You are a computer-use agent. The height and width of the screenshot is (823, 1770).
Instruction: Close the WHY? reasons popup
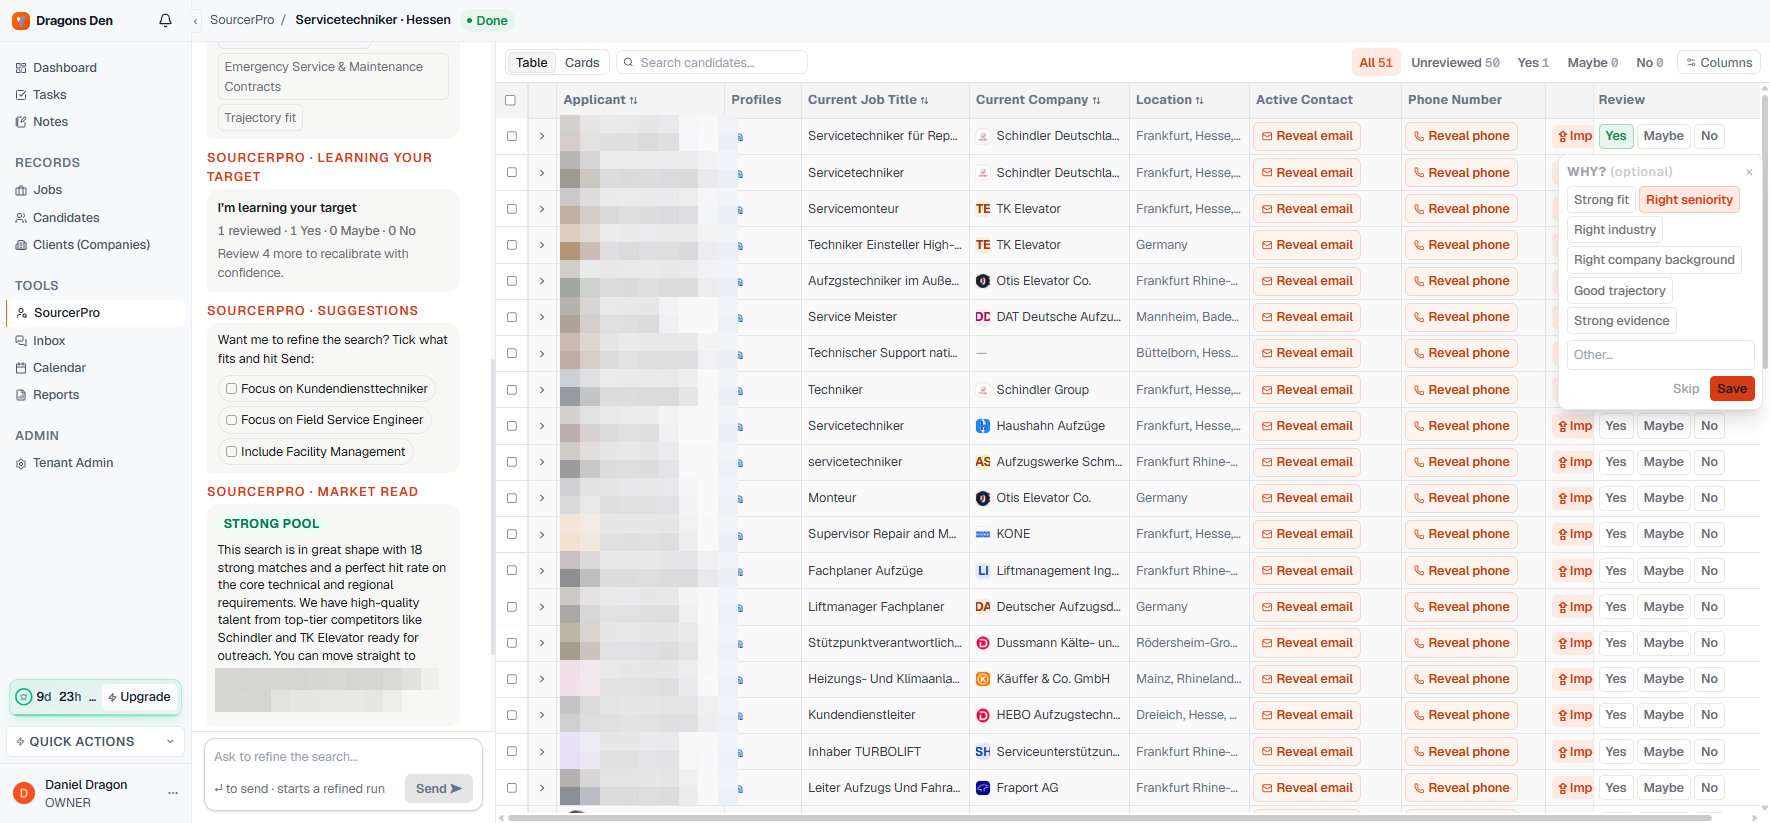(1749, 172)
